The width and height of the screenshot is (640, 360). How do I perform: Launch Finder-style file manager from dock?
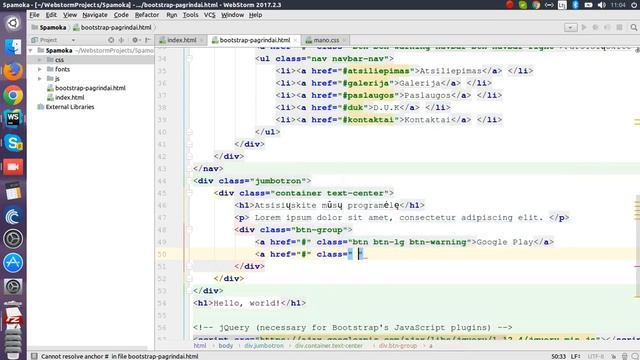click(13, 47)
